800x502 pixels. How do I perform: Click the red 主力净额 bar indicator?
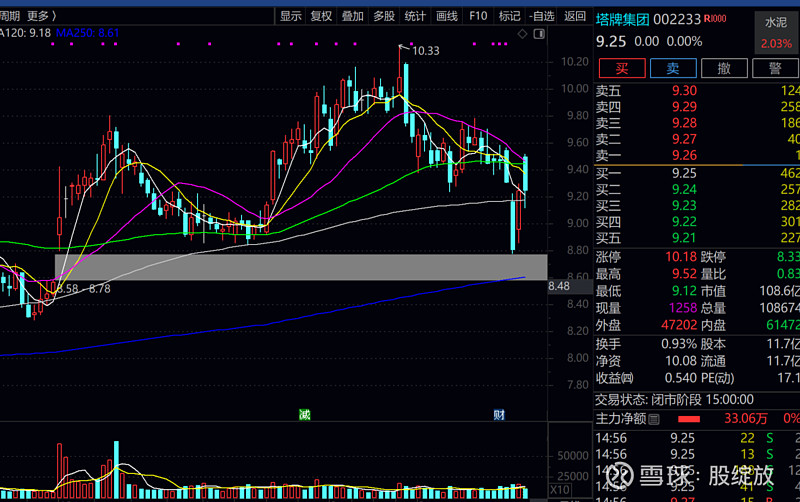[689, 419]
